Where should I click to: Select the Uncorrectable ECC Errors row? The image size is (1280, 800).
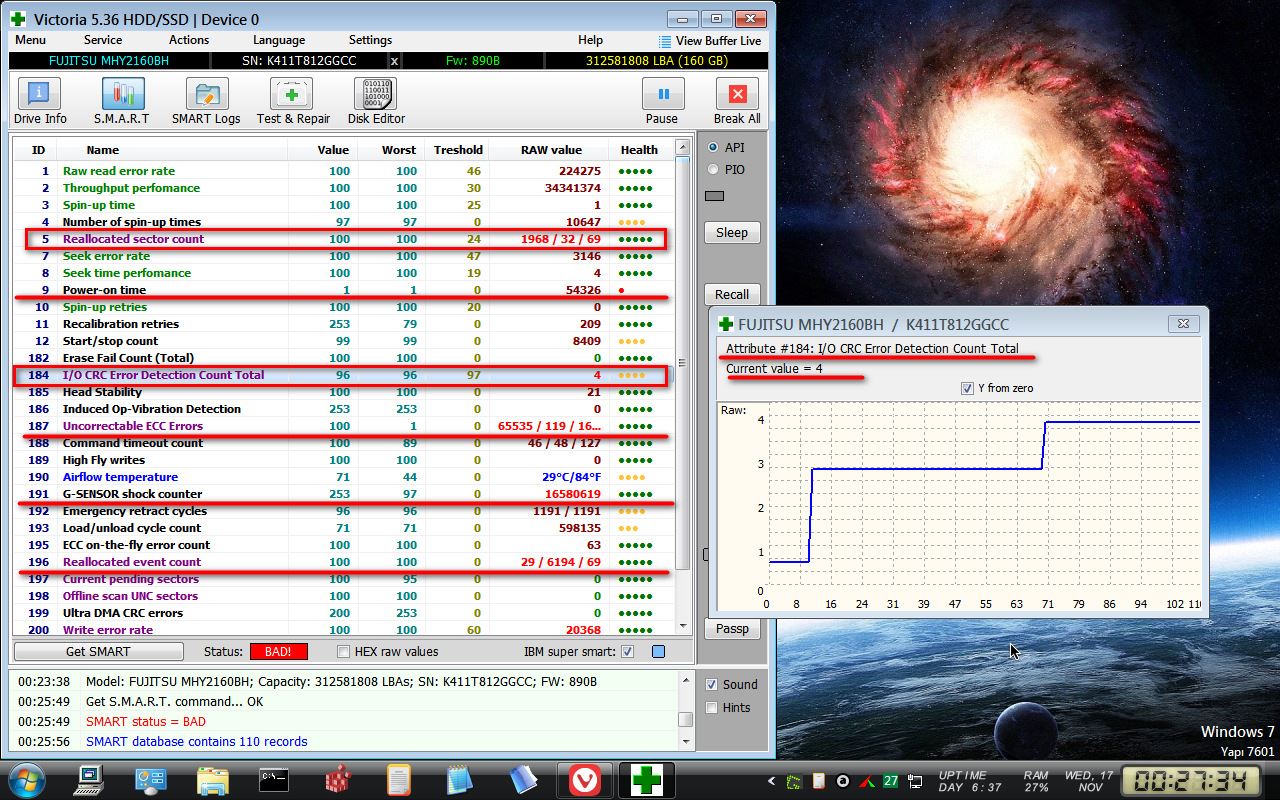coord(345,426)
